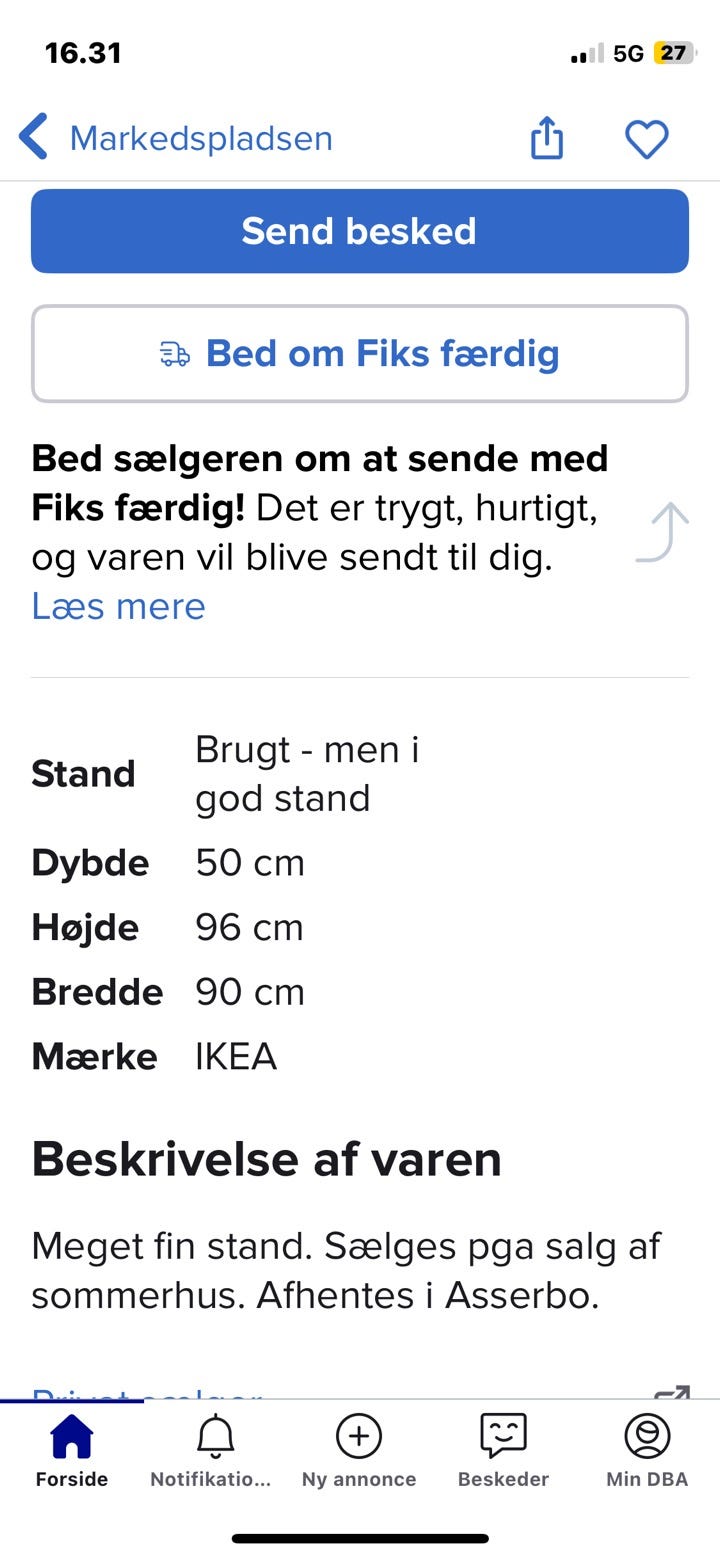Tap the external link arrow icon
This screenshot has width=720, height=1559.
(671, 1392)
